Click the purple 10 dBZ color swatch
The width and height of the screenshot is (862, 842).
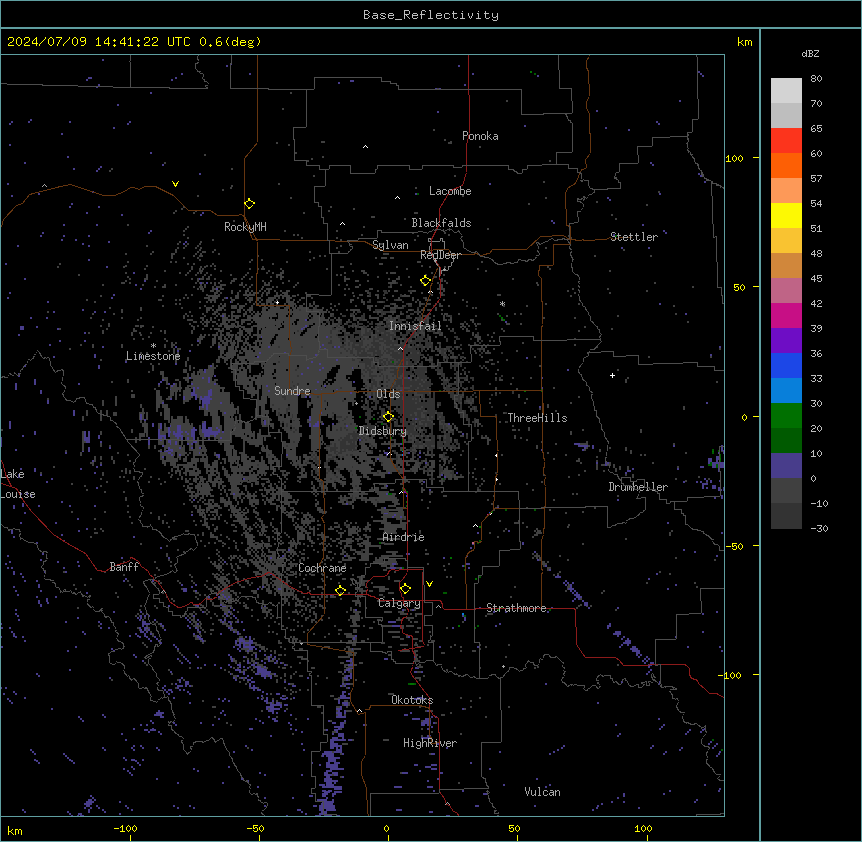[x=786, y=466]
